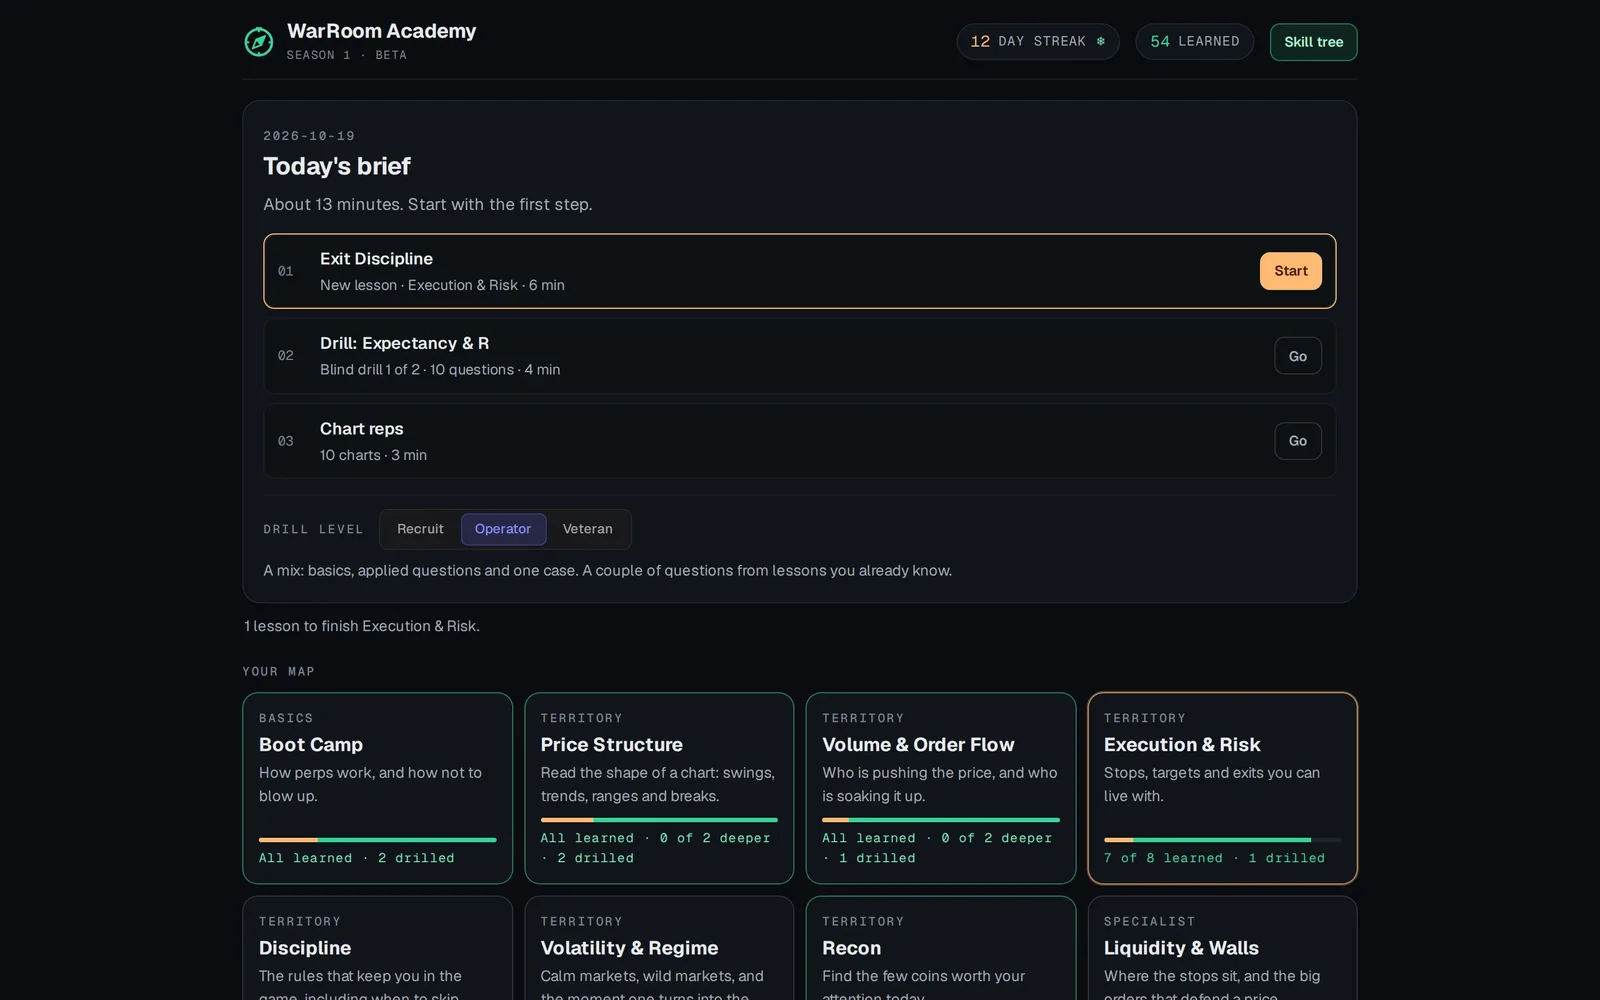
Task: Click the step number 03 label
Action: coord(286,441)
